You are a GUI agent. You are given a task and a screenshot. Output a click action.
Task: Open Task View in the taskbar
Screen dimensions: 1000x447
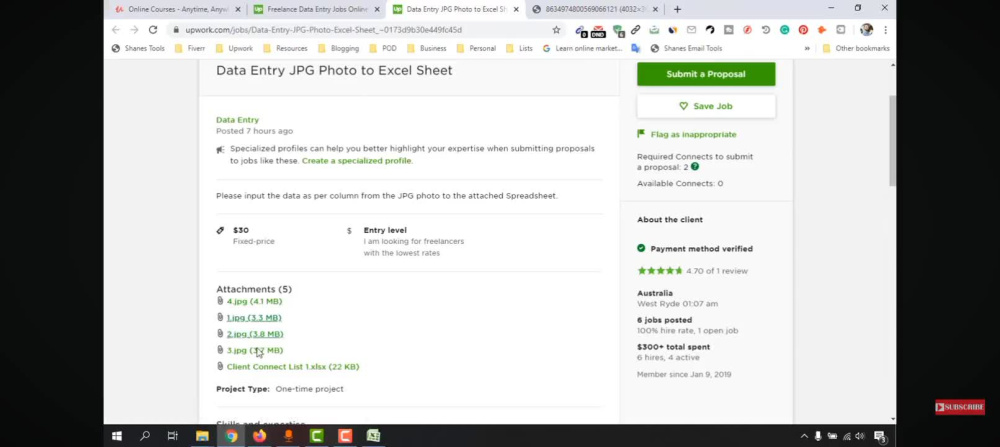[173, 436]
